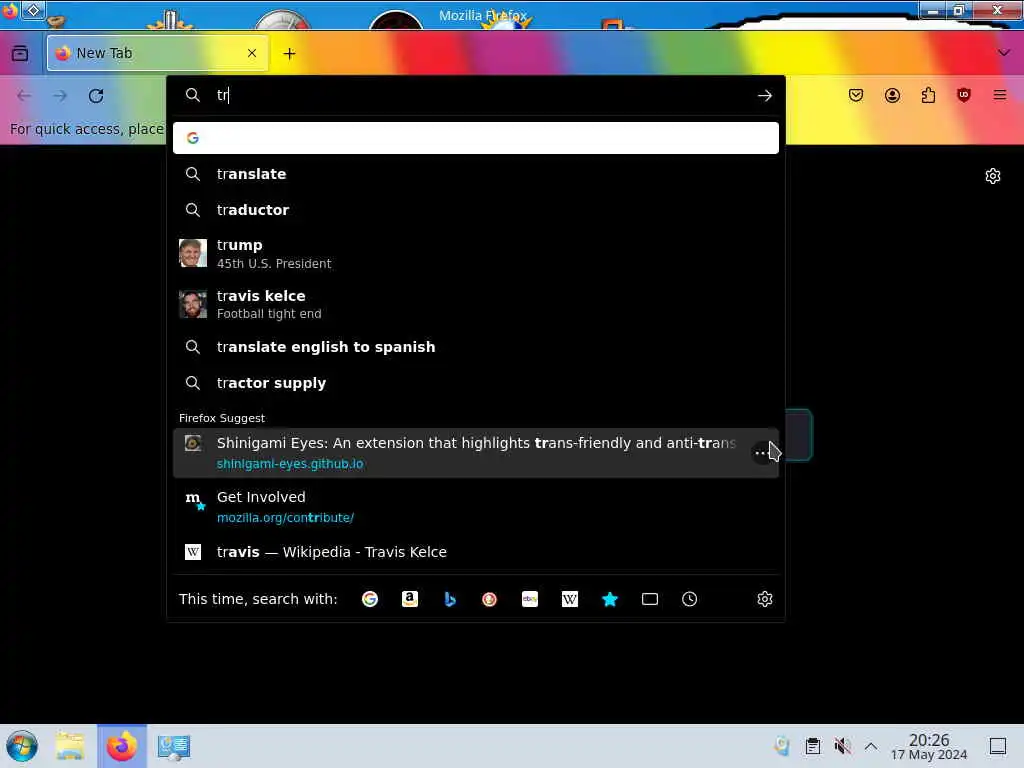
Task: Open the notification center icon
Action: 998,746
